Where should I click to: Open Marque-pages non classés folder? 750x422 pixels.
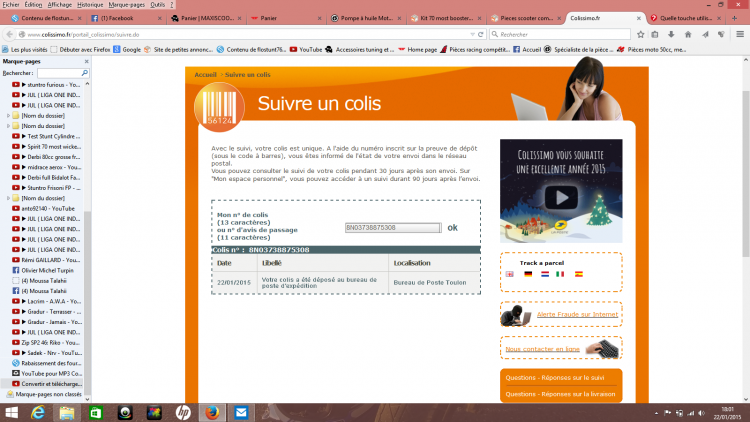(x=44, y=394)
